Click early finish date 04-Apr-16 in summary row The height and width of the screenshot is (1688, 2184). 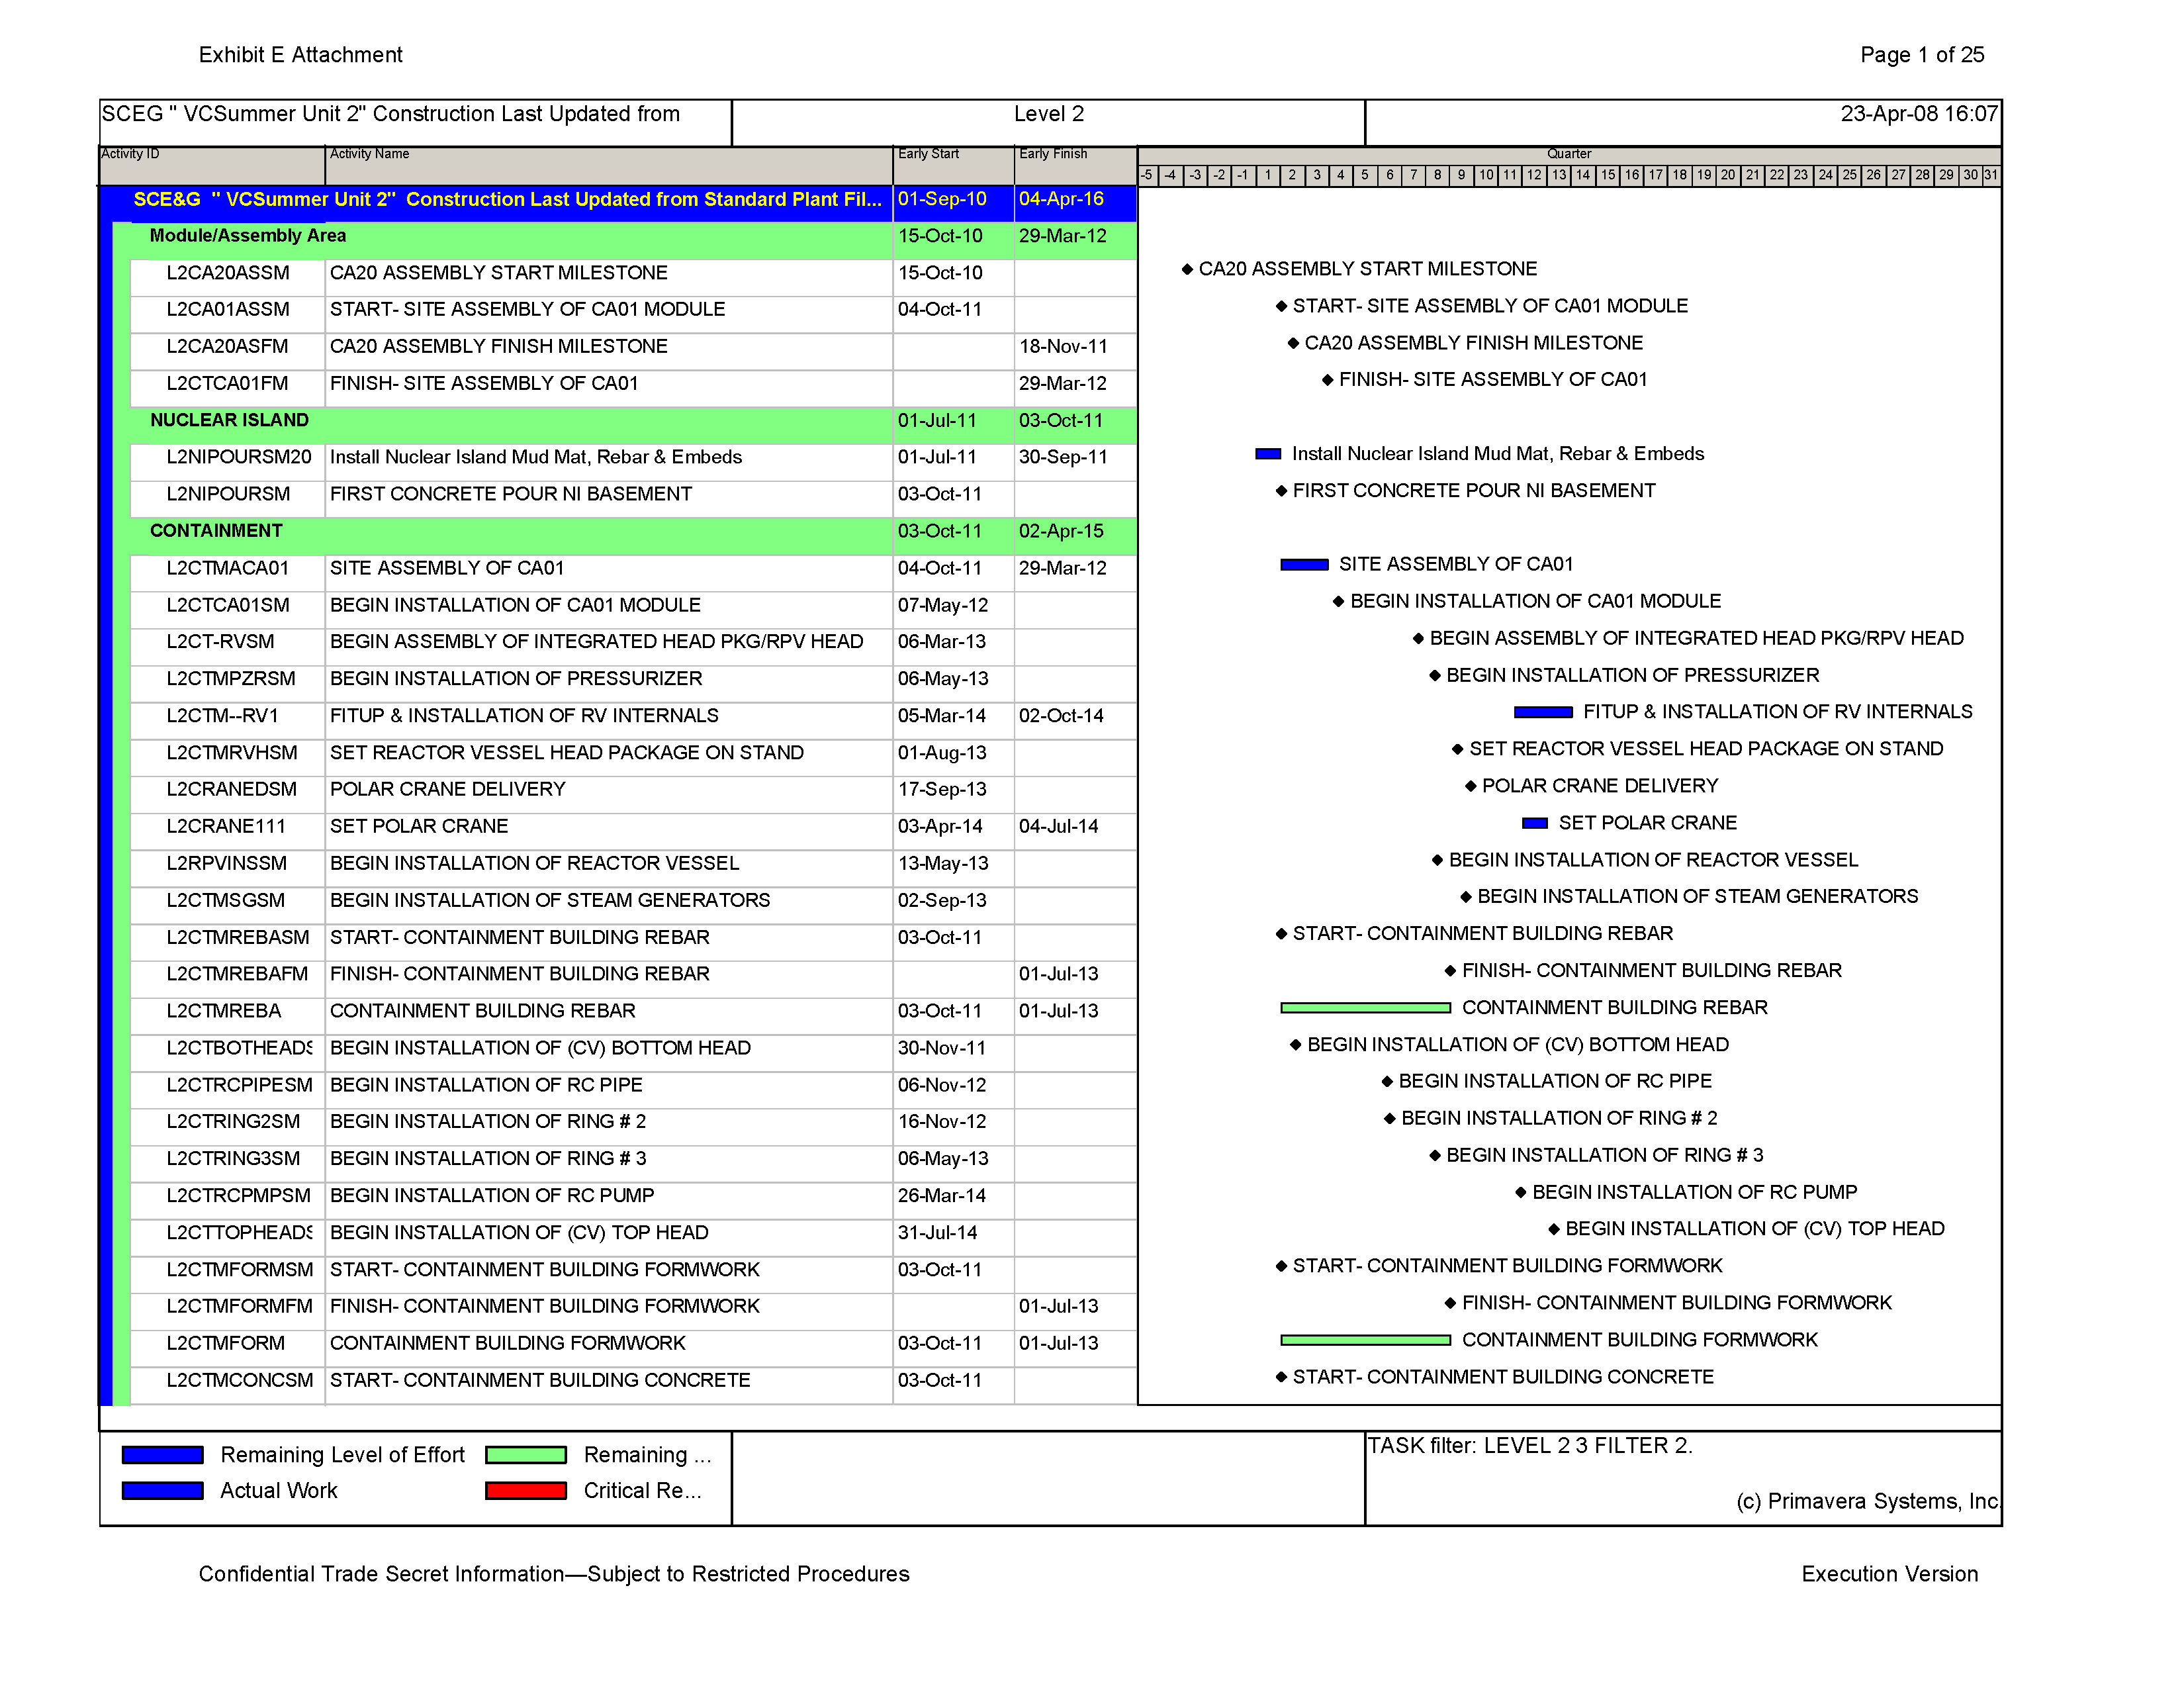pos(1061,200)
